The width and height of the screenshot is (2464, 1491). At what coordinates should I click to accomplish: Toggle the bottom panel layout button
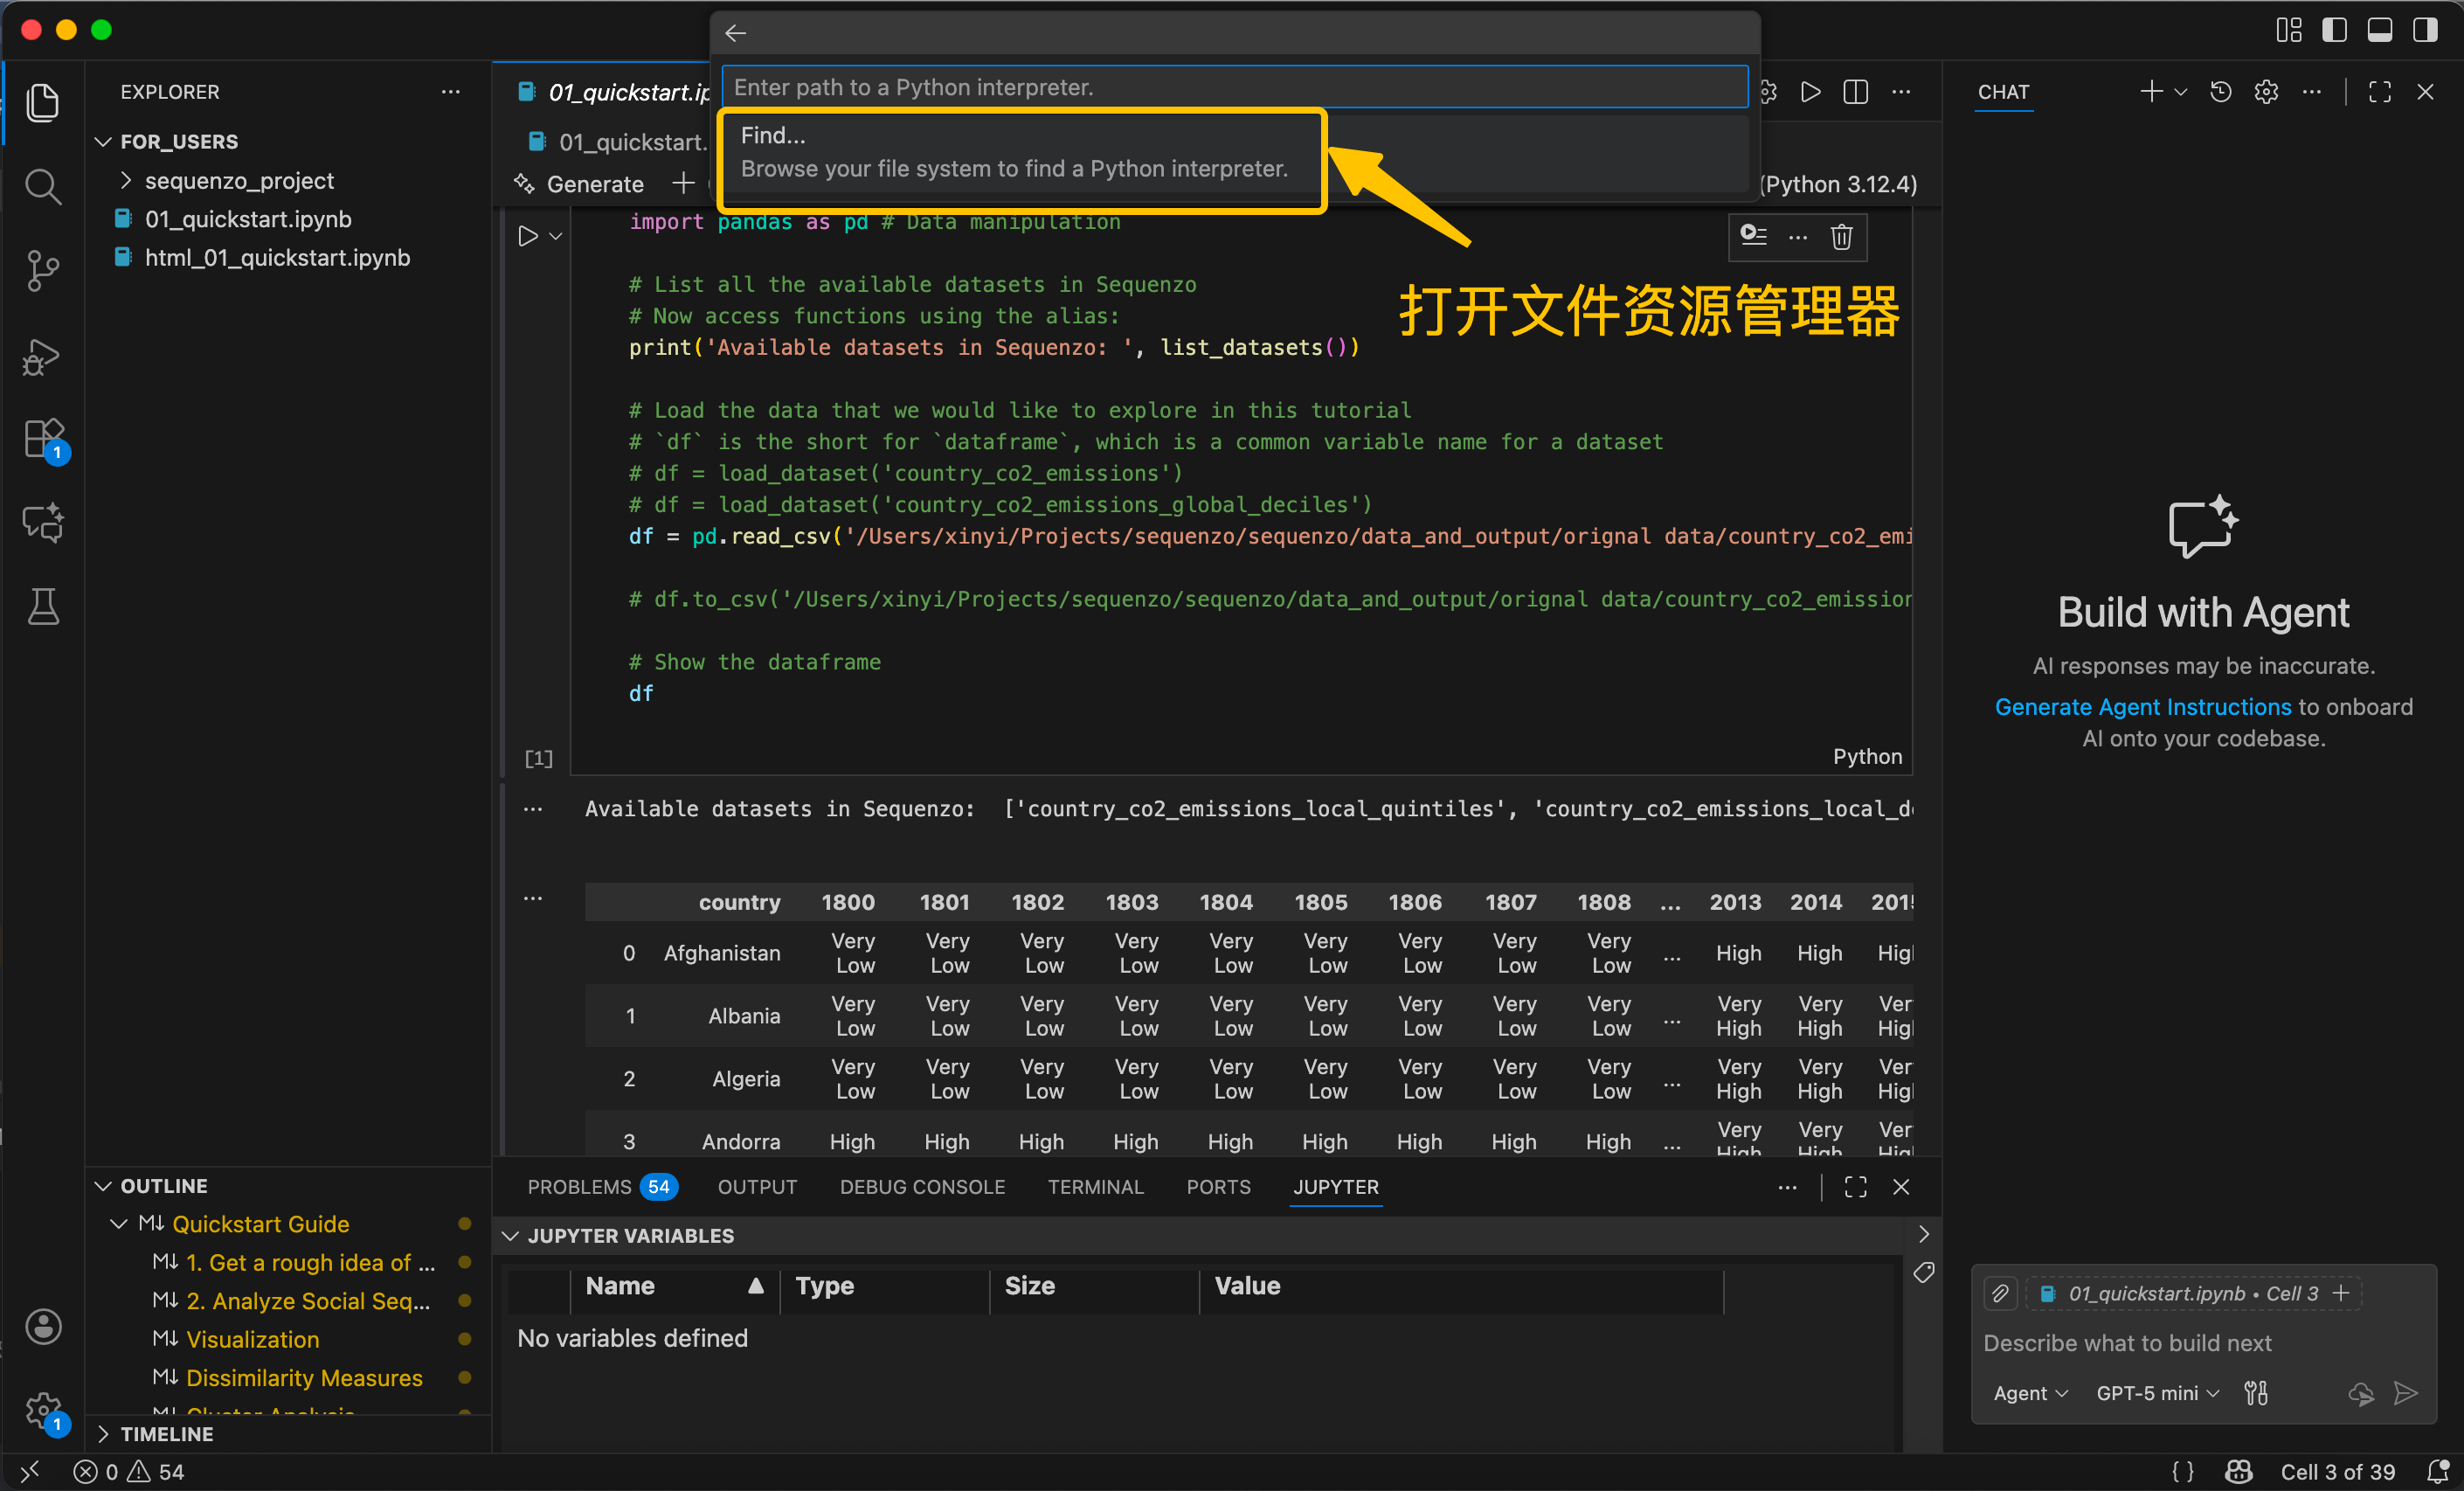(2379, 30)
